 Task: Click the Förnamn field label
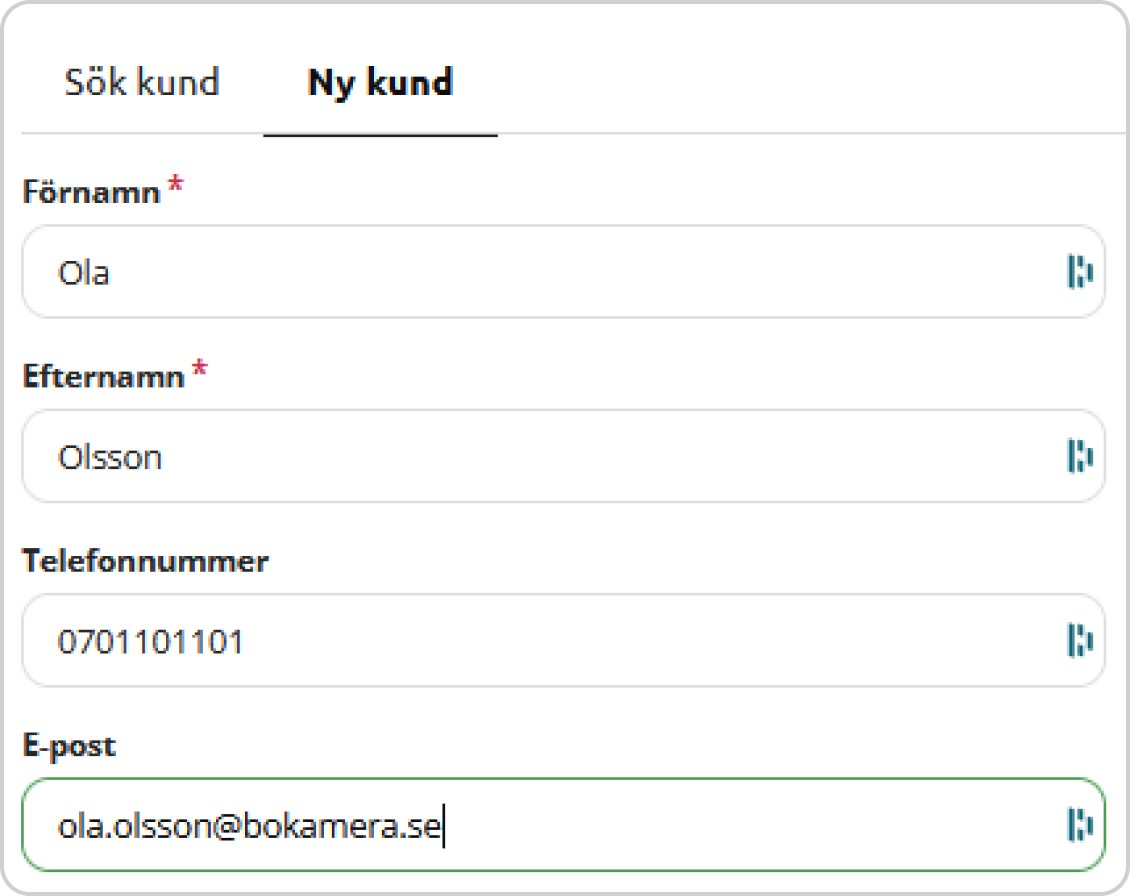click(92, 192)
